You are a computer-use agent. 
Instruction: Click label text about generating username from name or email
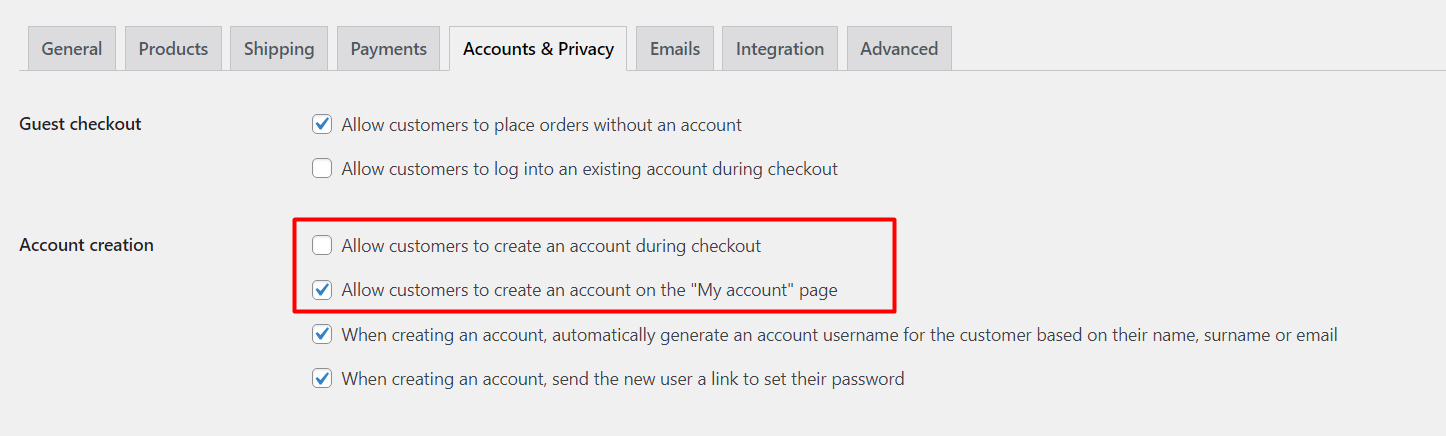coord(839,335)
